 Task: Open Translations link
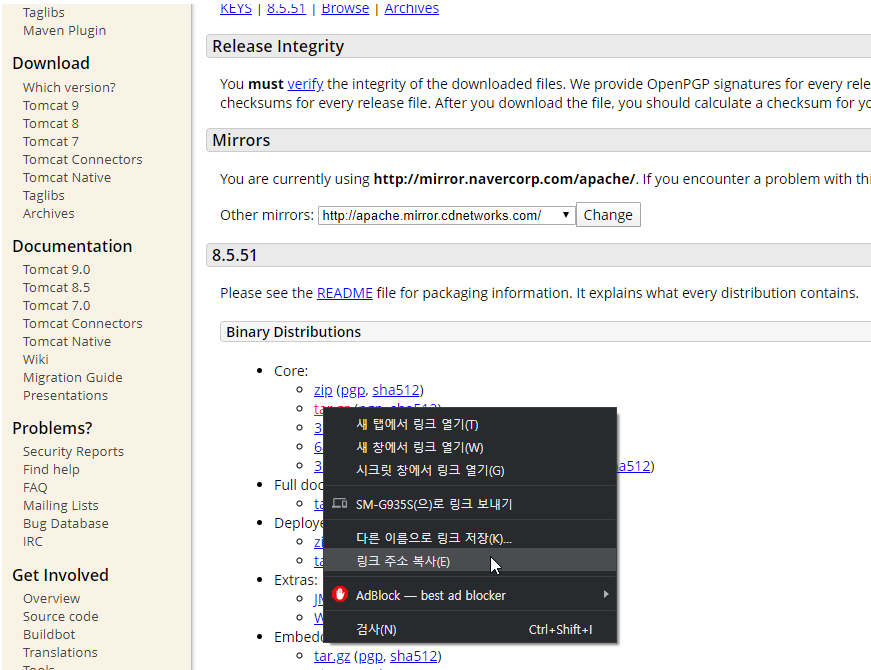pos(60,652)
